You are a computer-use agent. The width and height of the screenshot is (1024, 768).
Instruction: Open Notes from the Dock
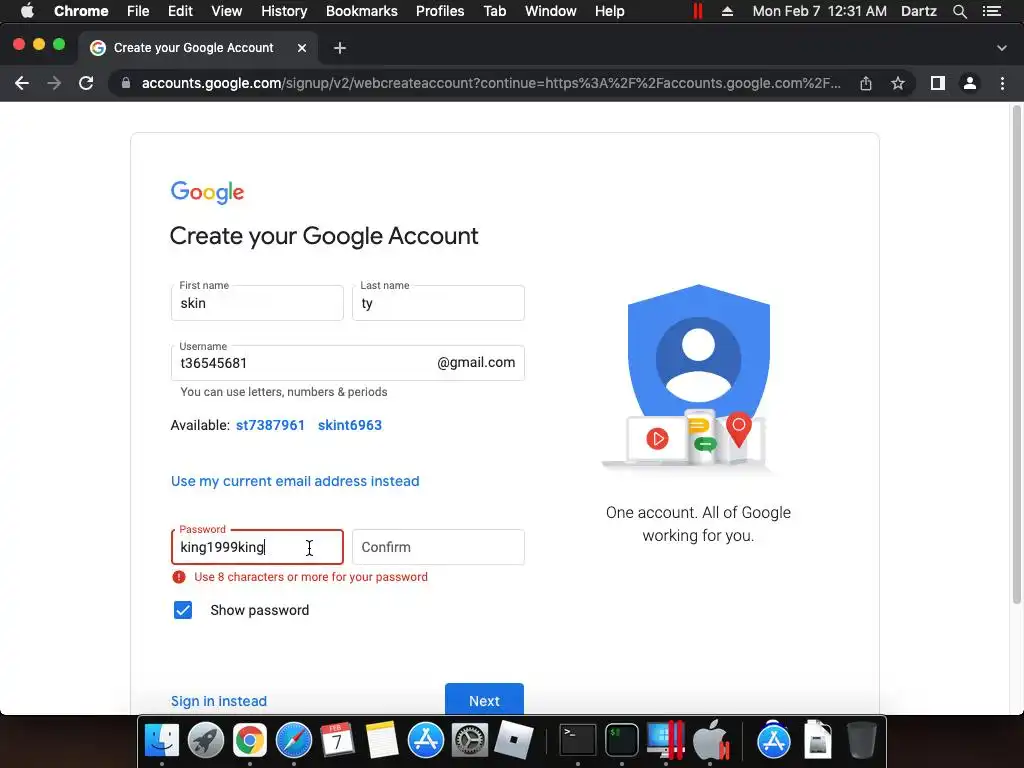pyautogui.click(x=381, y=741)
